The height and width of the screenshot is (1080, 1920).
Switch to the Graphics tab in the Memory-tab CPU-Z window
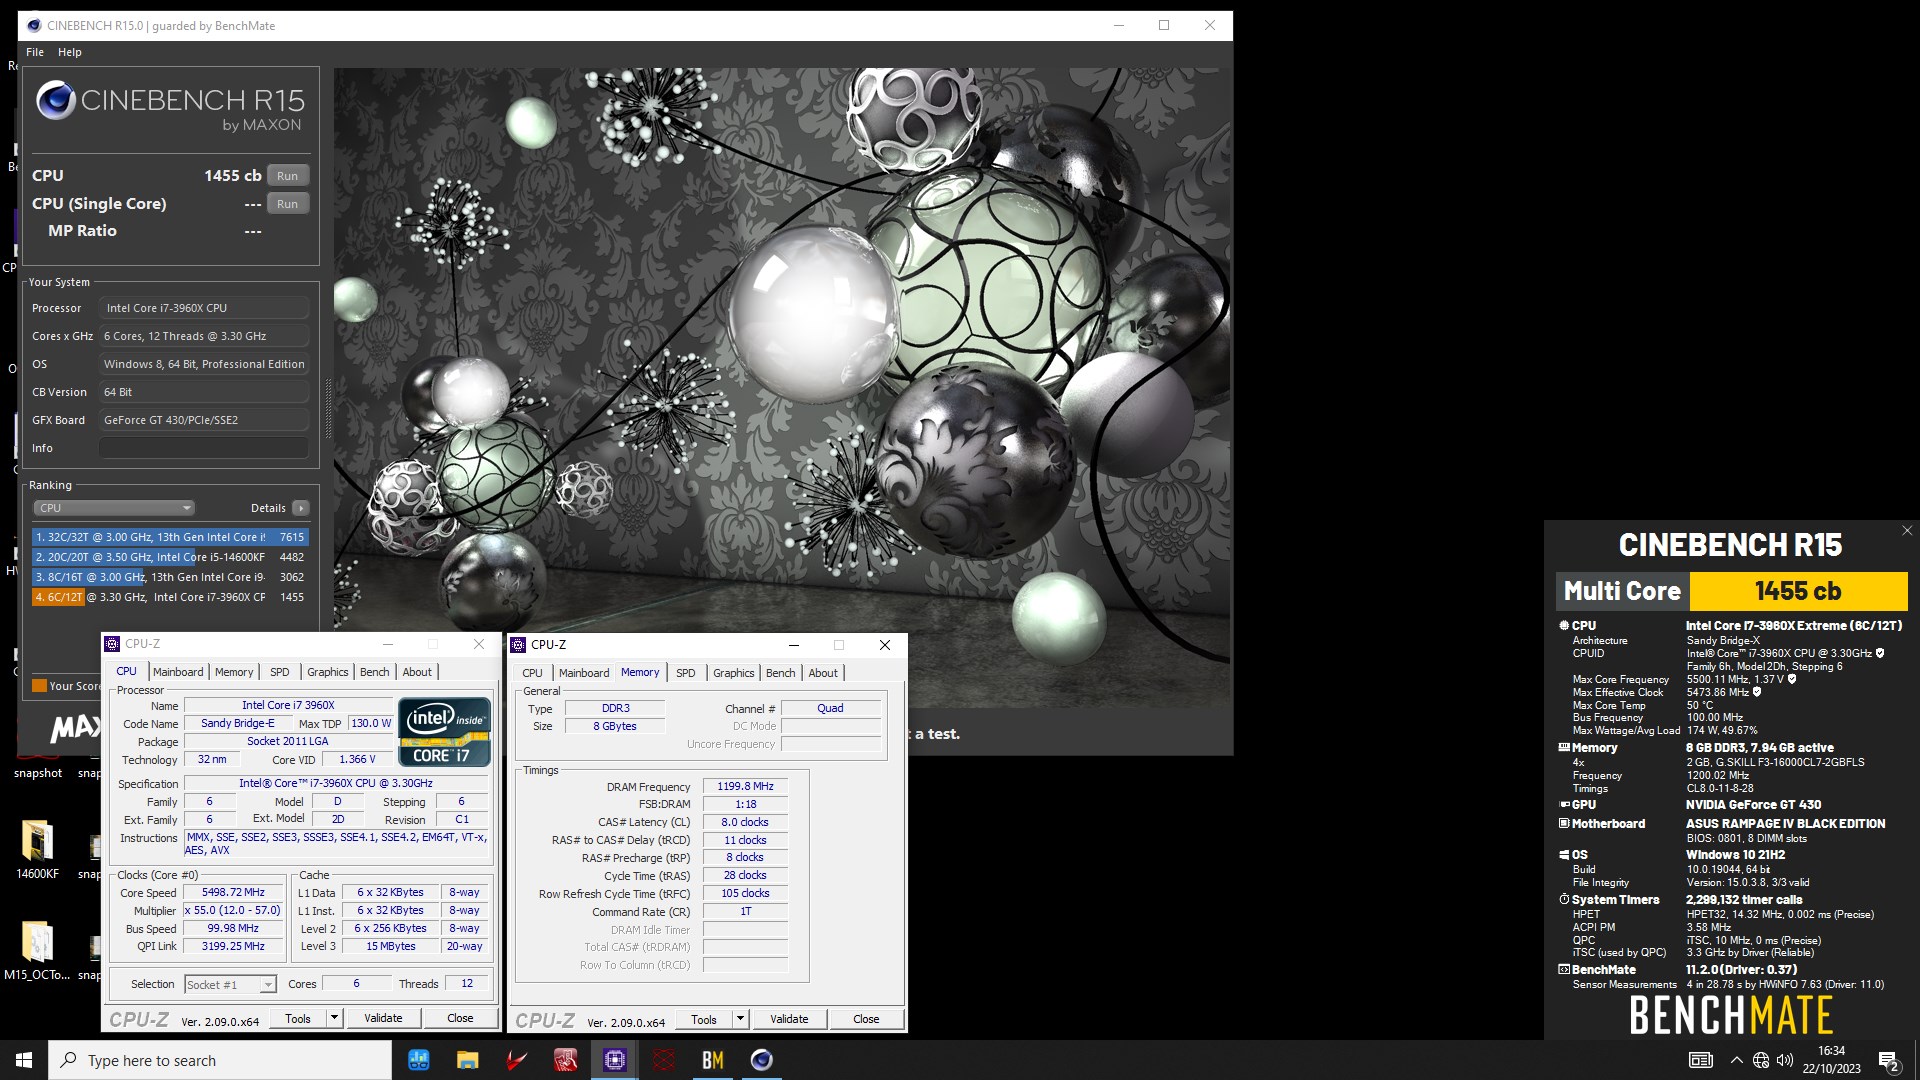coord(734,673)
